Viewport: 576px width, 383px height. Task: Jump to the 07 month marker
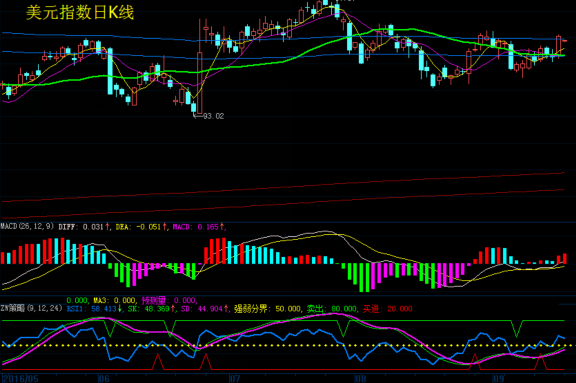tap(235, 379)
